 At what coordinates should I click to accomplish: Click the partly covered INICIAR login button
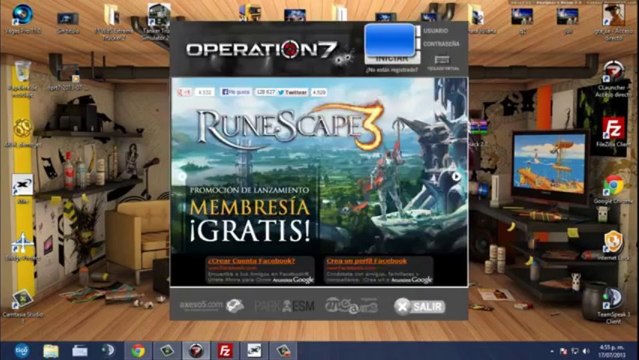pyautogui.click(x=392, y=60)
